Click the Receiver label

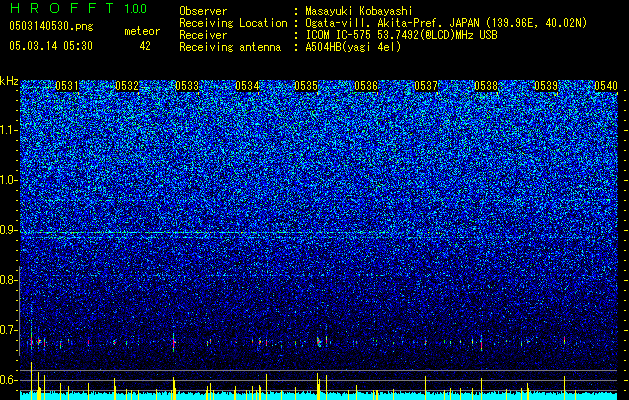pos(203,35)
